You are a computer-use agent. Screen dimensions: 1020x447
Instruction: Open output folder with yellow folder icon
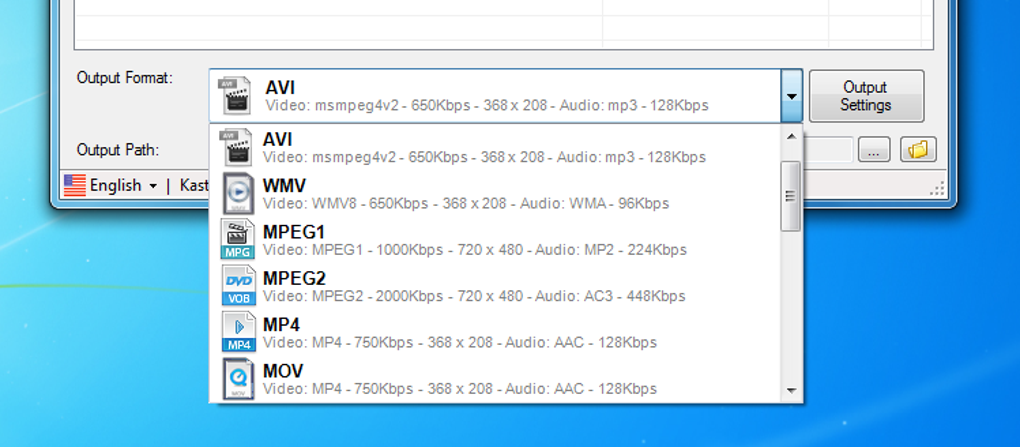point(918,150)
